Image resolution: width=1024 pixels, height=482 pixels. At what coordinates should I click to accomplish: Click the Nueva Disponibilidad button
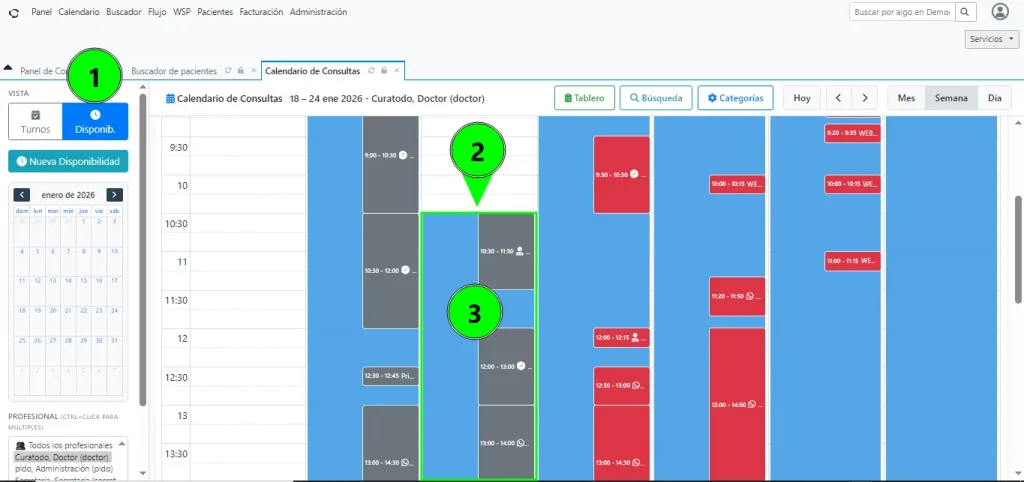pos(69,161)
